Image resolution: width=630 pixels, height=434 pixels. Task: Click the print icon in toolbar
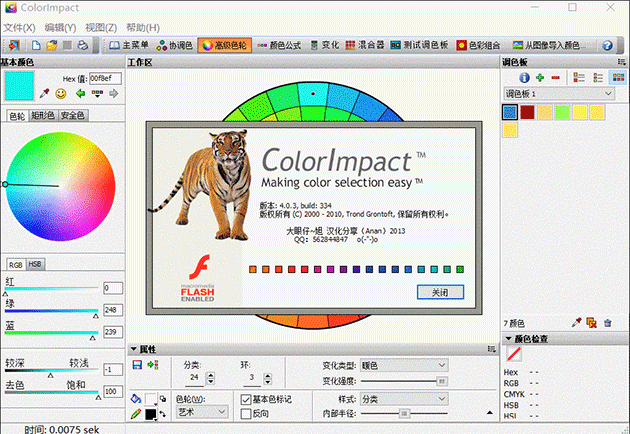(83, 45)
